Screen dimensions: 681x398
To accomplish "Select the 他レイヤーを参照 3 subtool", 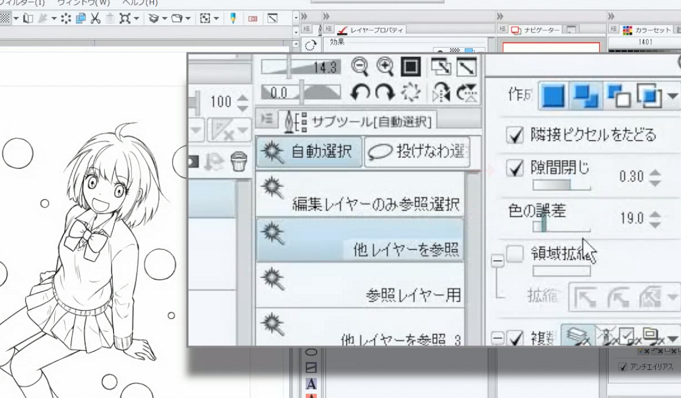I will [360, 328].
